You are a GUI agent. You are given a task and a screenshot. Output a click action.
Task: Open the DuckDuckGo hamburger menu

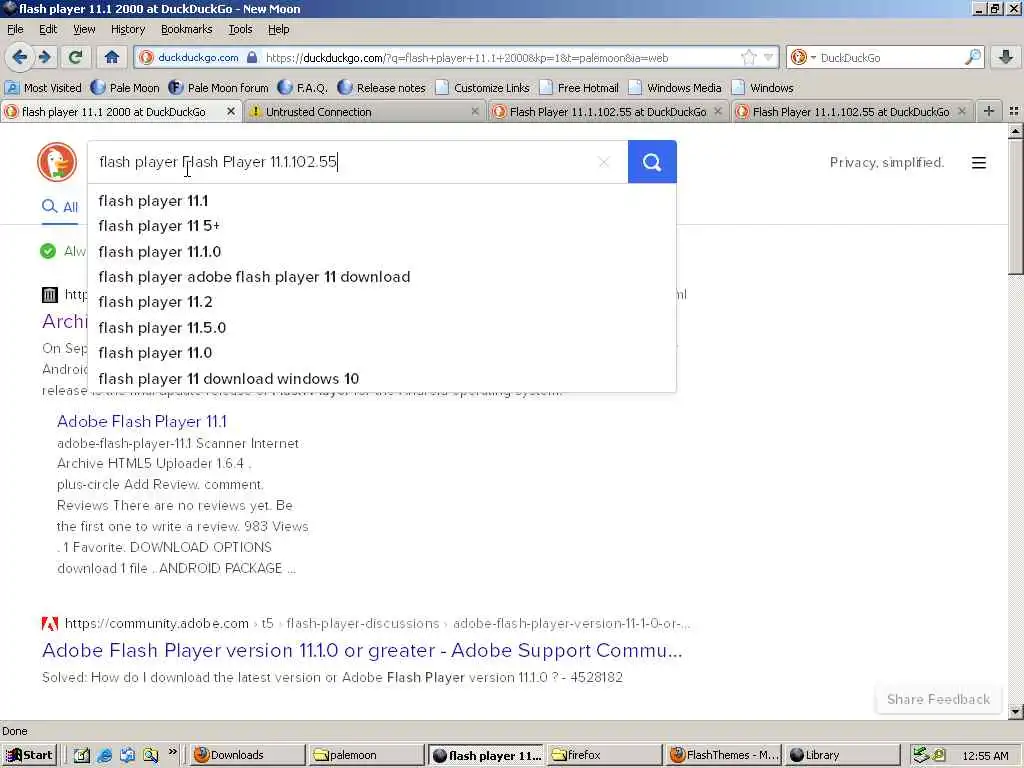(x=978, y=163)
